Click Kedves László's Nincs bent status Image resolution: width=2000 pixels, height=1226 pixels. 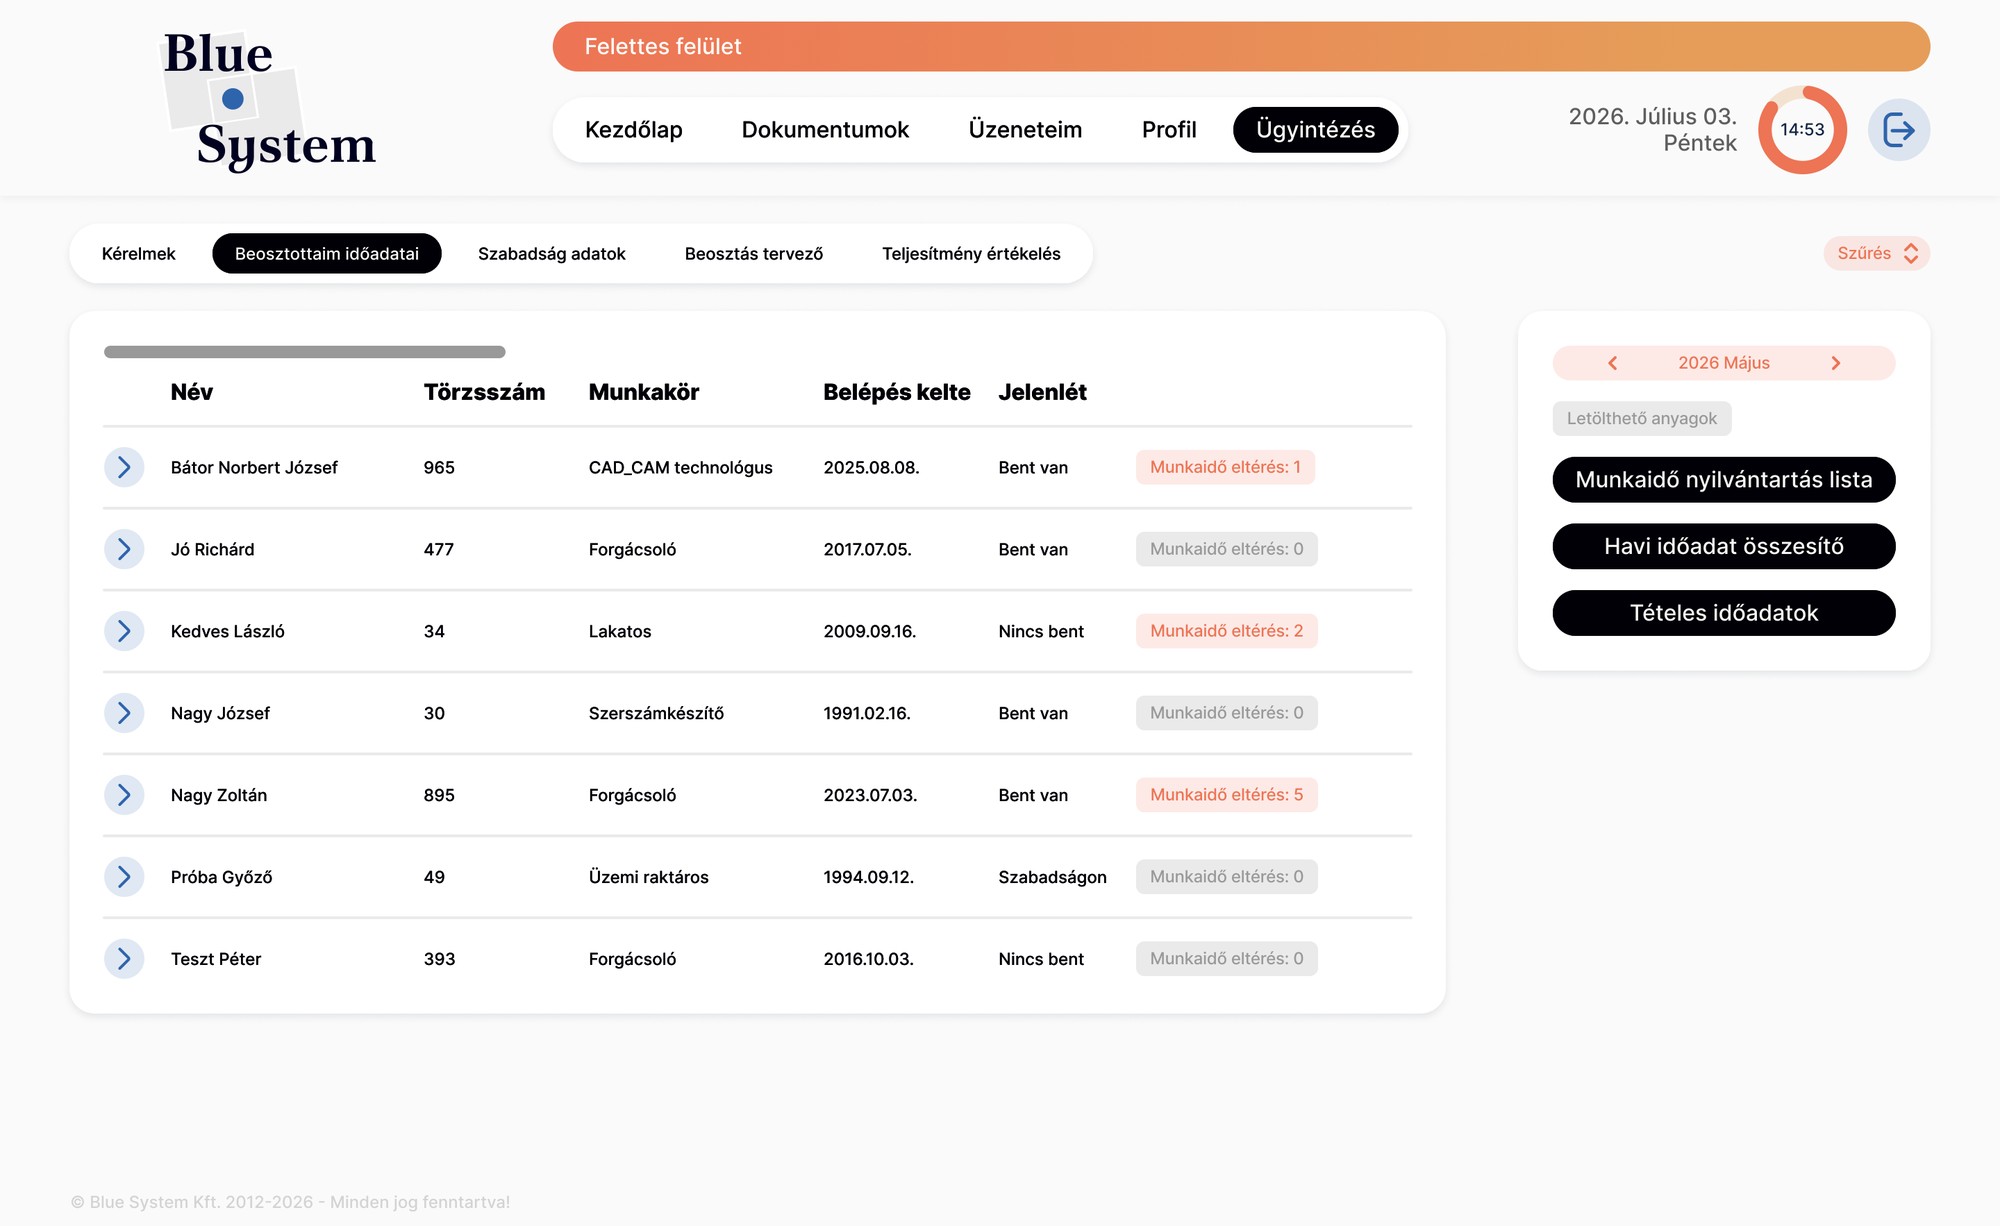point(1041,632)
